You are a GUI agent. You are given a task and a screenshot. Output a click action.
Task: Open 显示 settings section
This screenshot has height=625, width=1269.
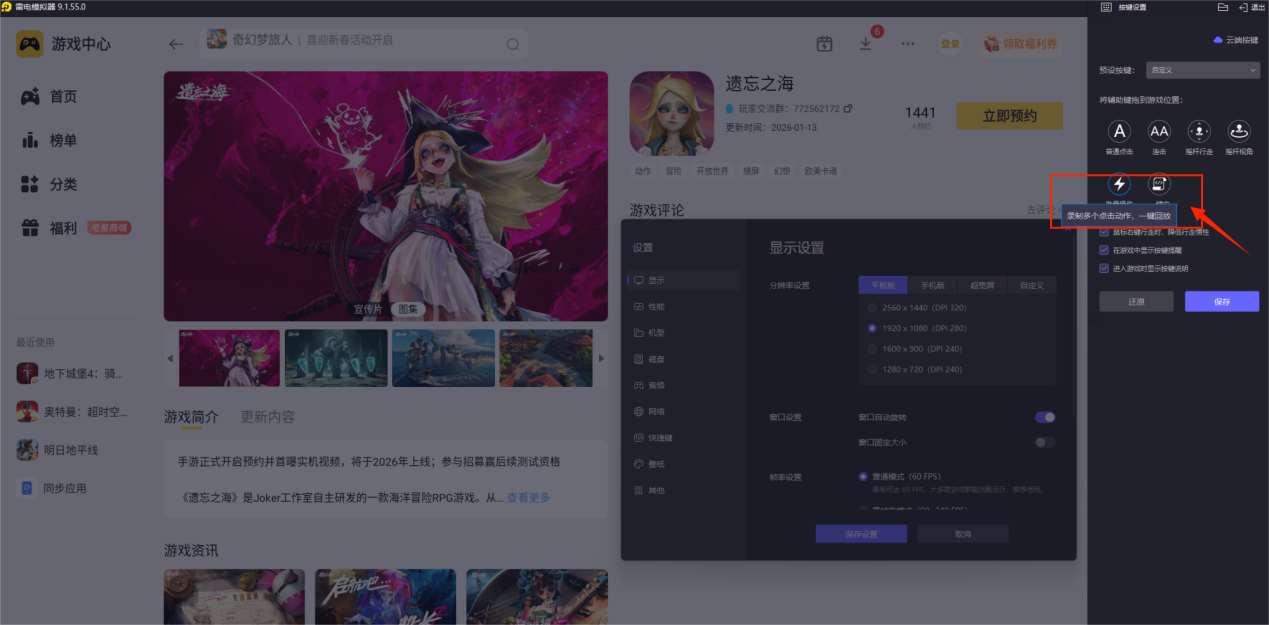(684, 281)
